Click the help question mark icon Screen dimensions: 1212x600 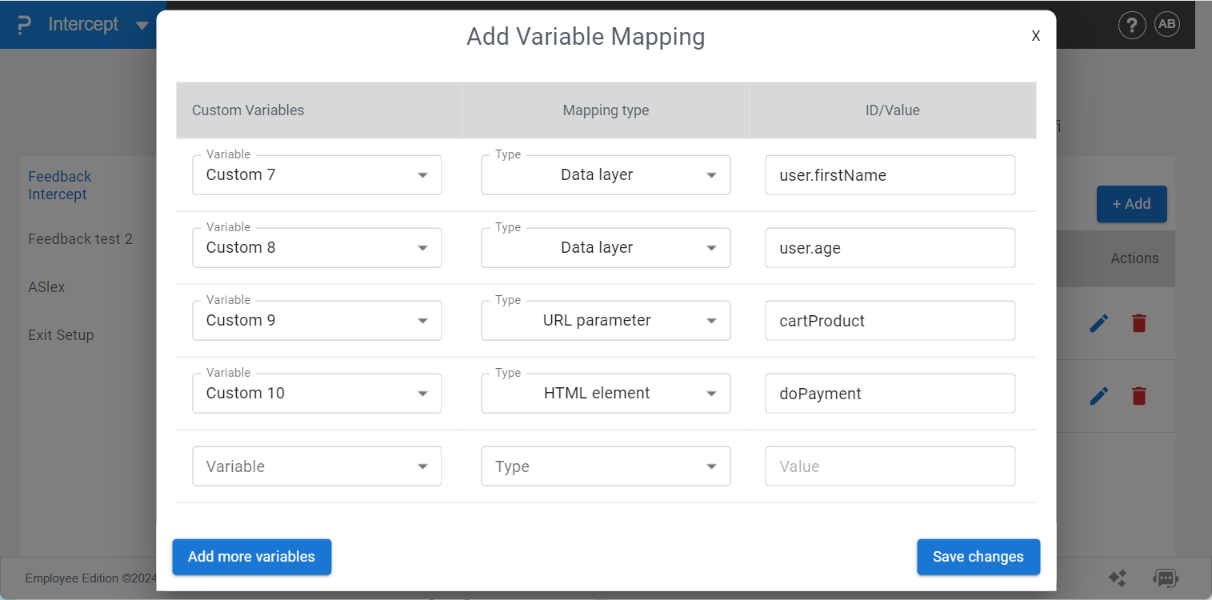[x=1131, y=25]
